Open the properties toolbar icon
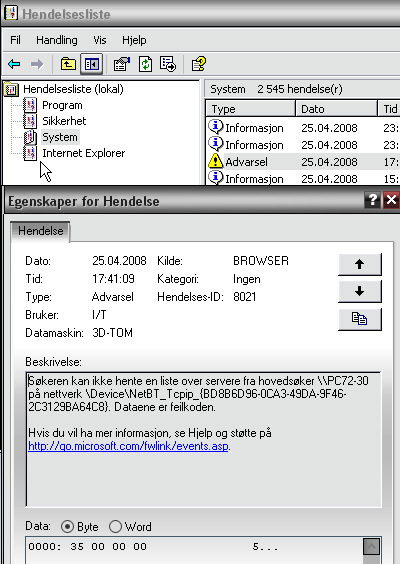The image size is (400, 564). (122, 64)
